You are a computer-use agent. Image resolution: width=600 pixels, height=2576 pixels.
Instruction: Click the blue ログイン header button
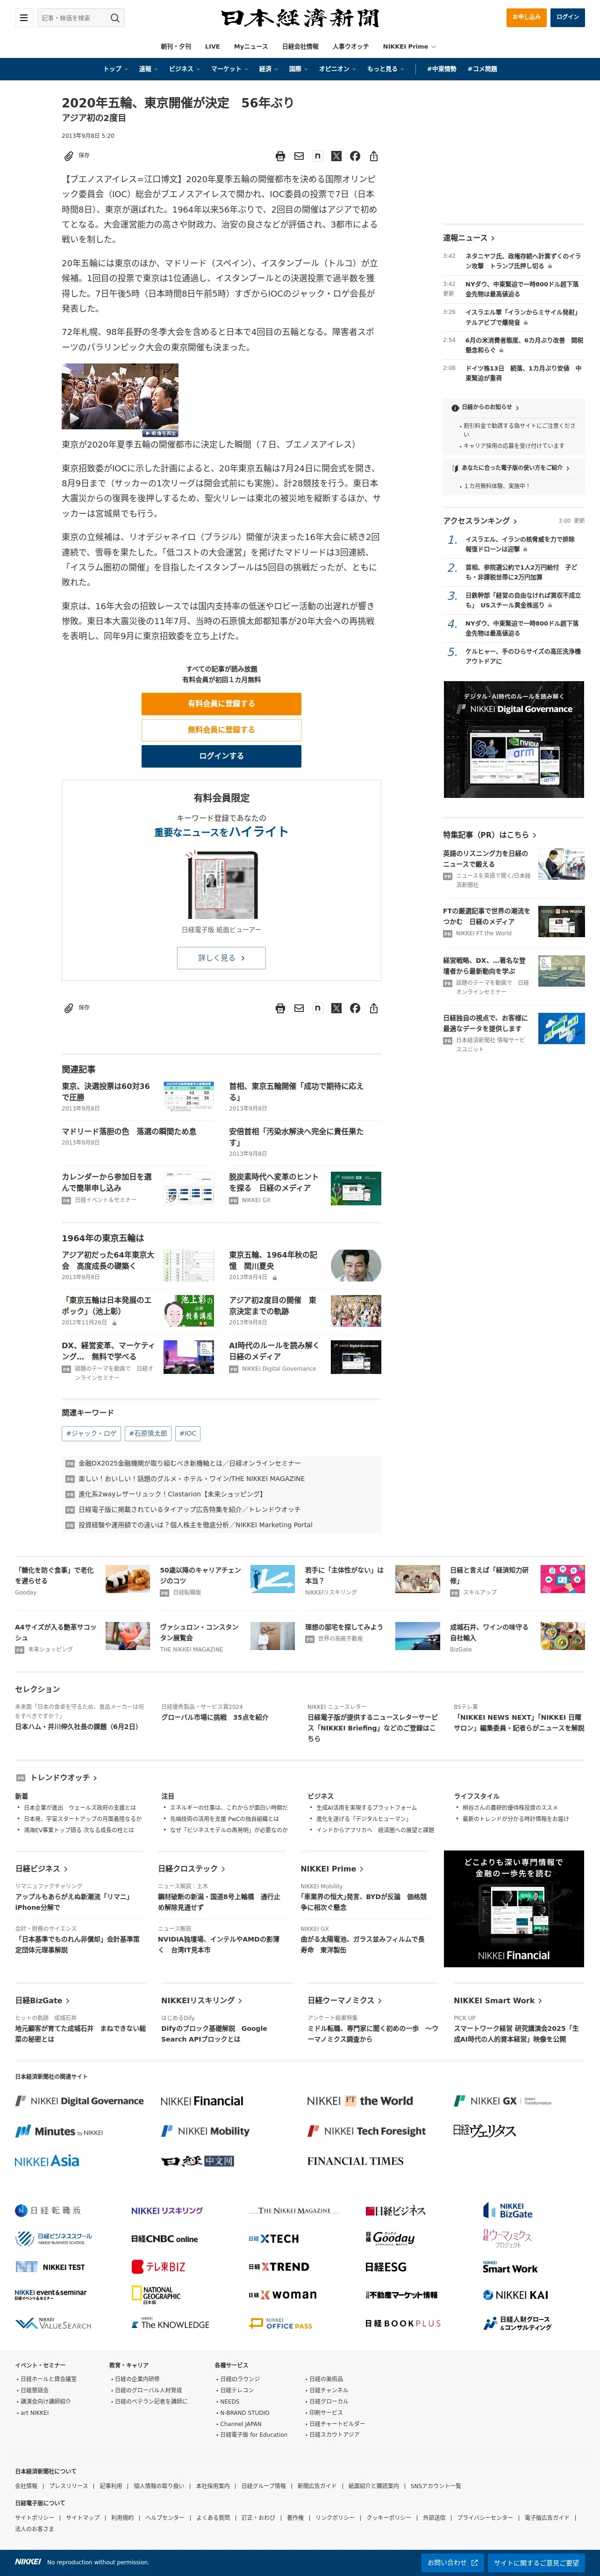[568, 17]
